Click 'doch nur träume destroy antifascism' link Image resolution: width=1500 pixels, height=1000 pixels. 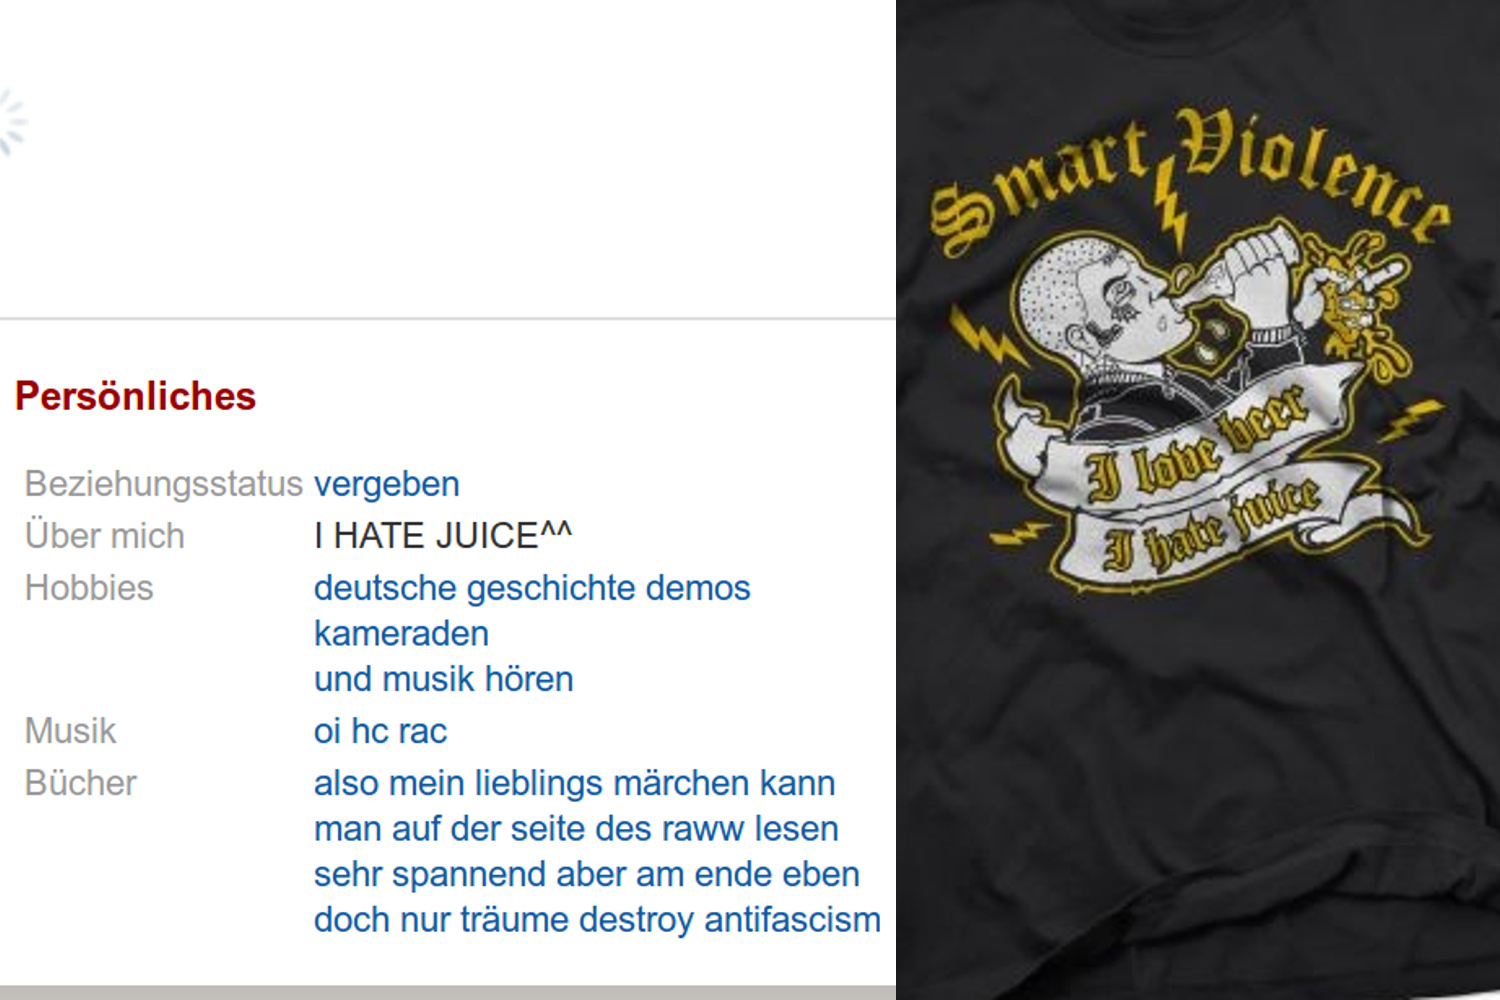pos(597,920)
